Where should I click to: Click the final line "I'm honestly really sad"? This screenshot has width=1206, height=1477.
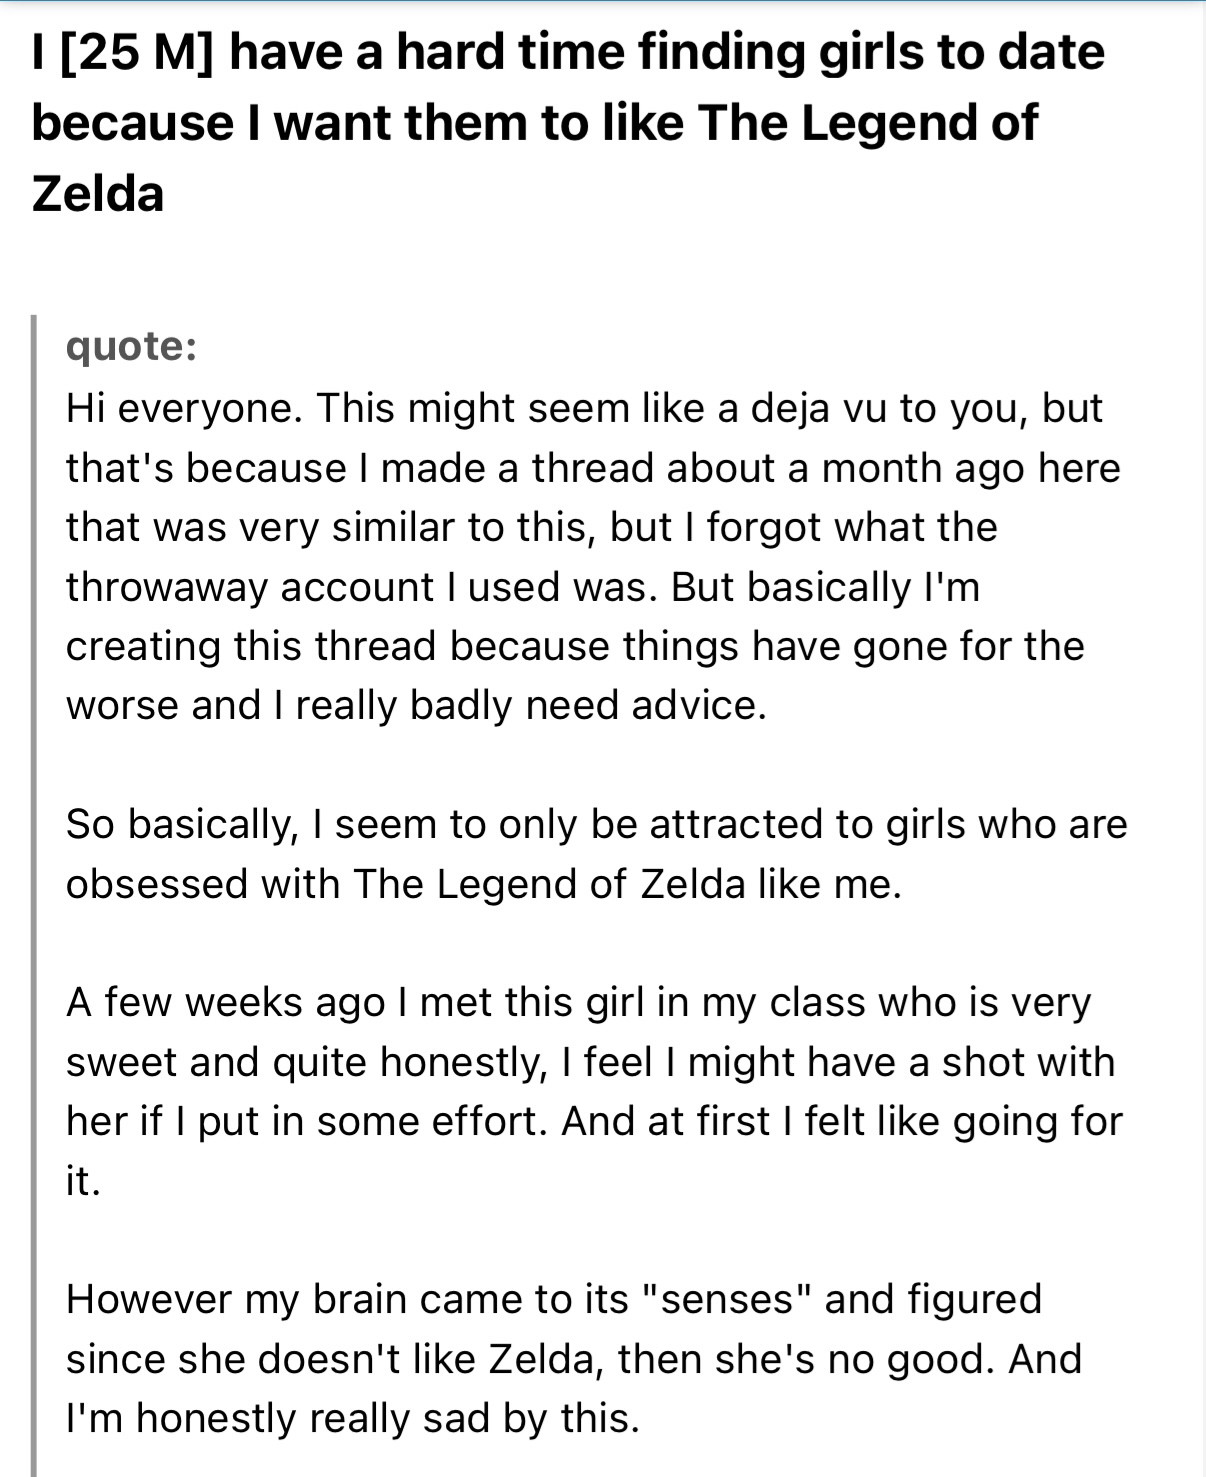353,1418
